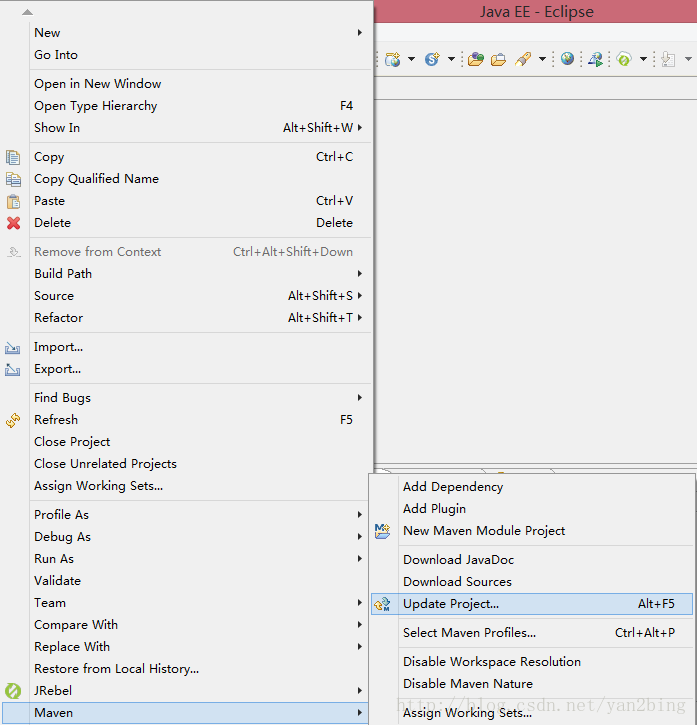The height and width of the screenshot is (725, 697).
Task: Click the New Dynamic Web Project toolbar icon
Action: coord(393,59)
